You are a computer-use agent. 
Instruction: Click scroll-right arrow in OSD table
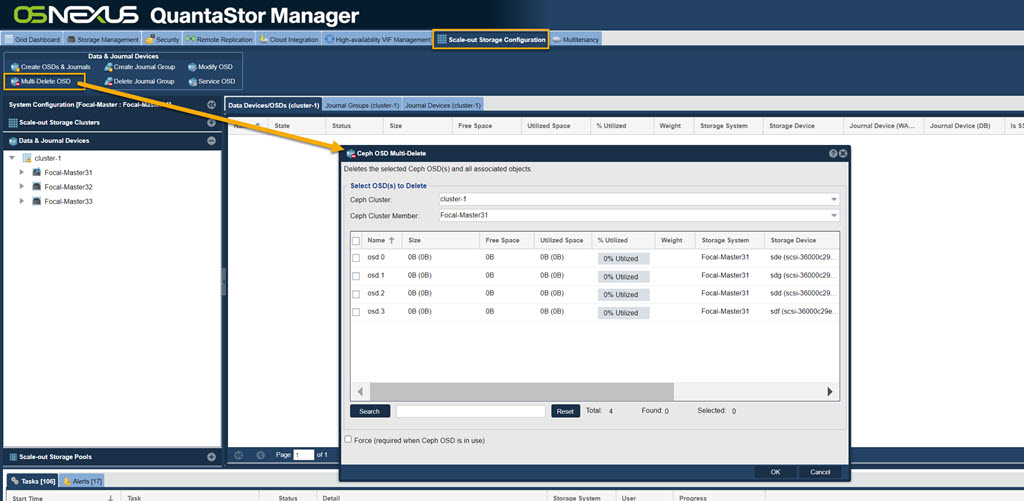pos(830,392)
